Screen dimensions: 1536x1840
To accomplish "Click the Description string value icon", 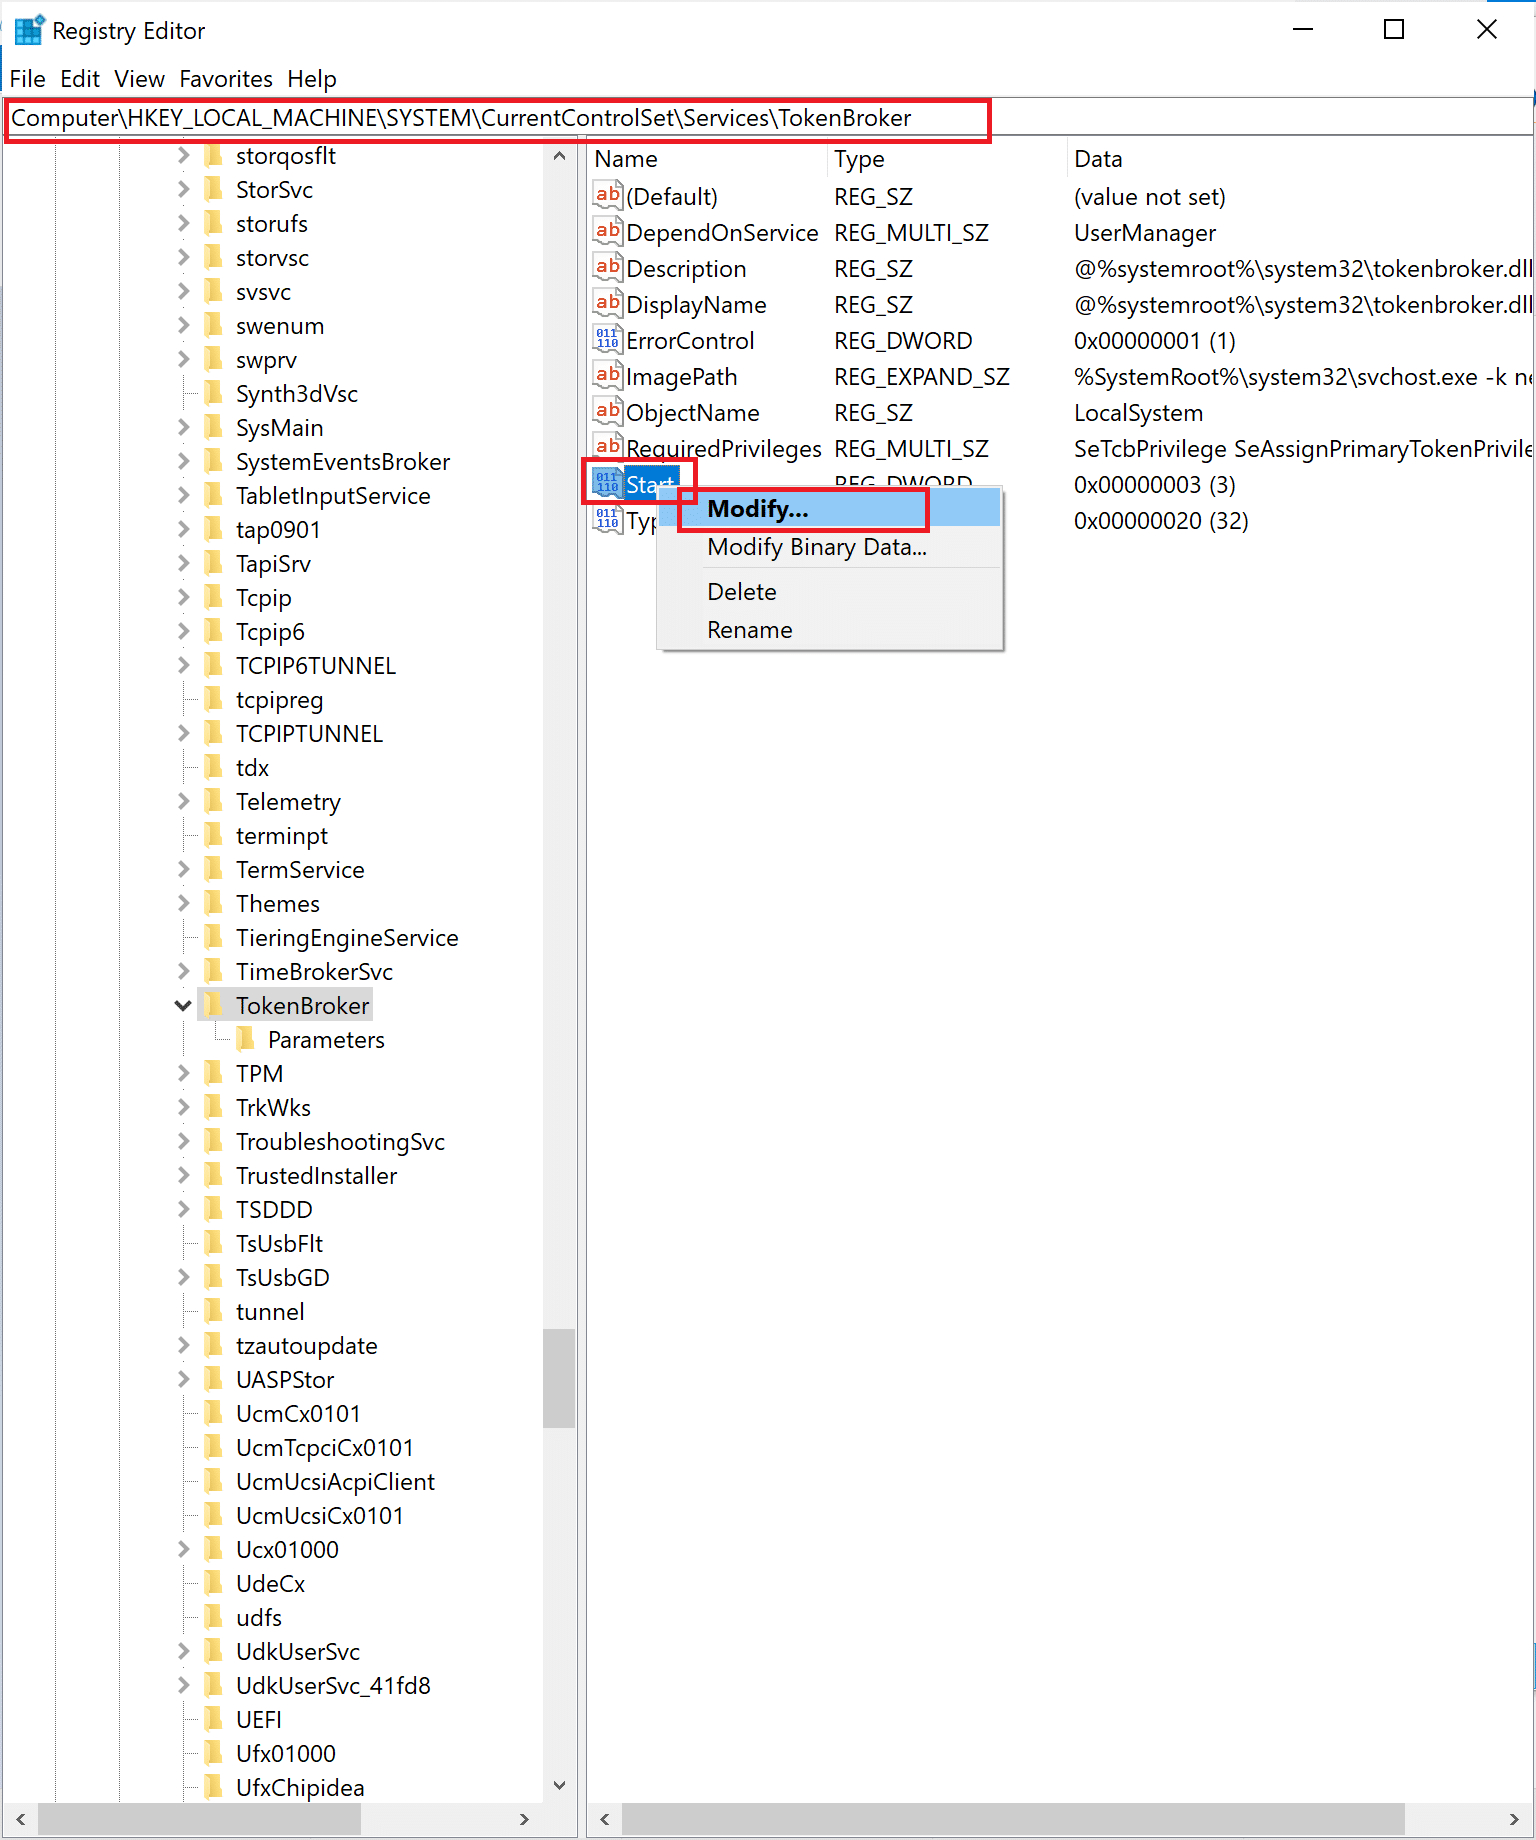I will point(607,268).
